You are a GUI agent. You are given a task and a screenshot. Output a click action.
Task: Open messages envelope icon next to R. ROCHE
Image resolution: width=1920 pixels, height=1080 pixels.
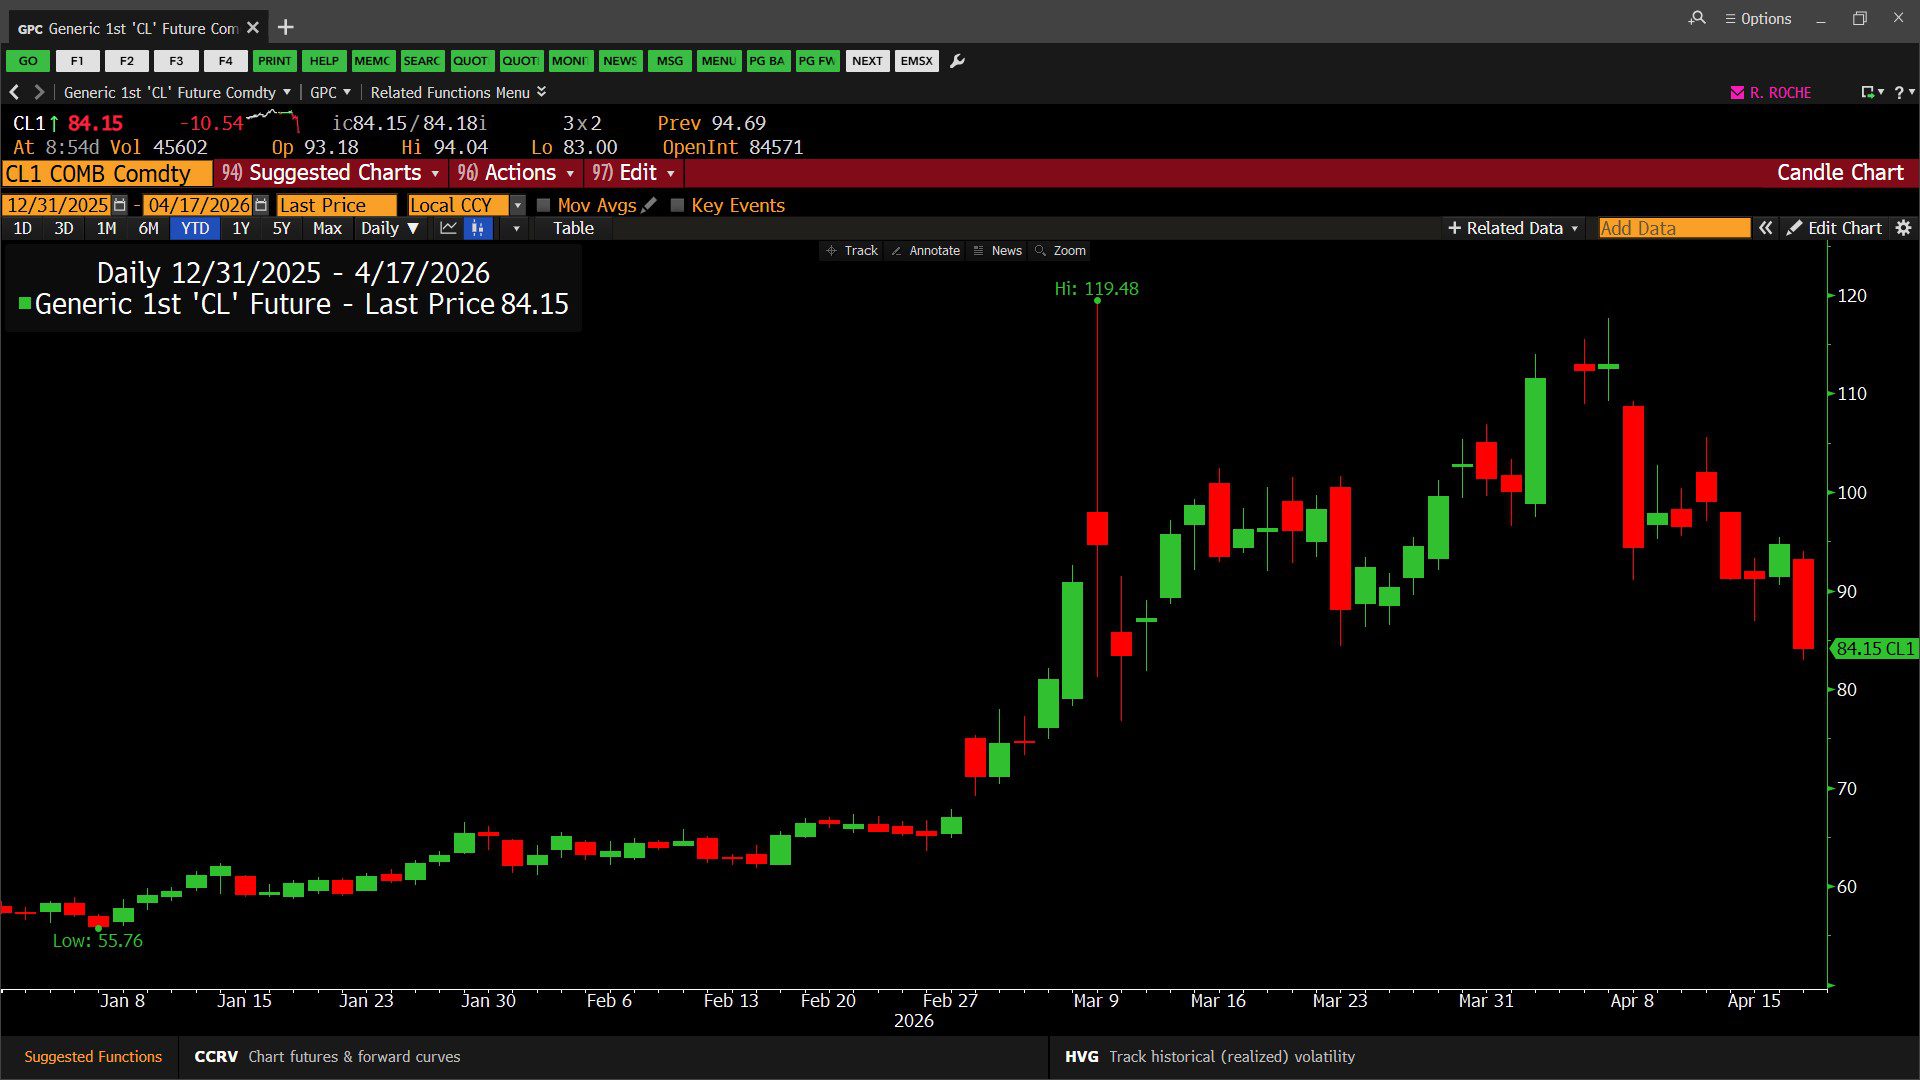click(x=1737, y=92)
